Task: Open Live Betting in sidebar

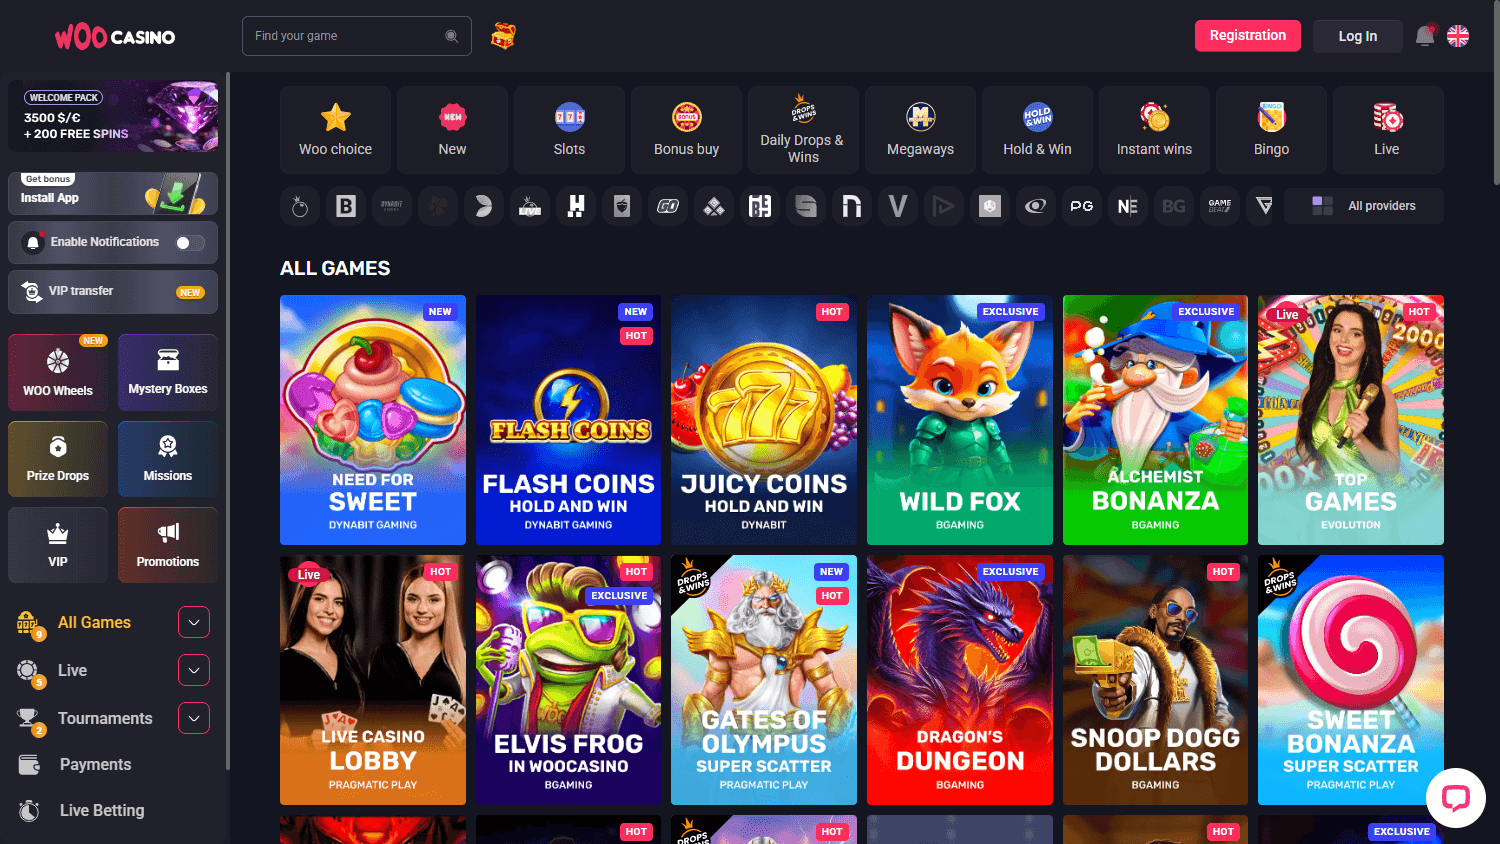Action: coord(102,811)
